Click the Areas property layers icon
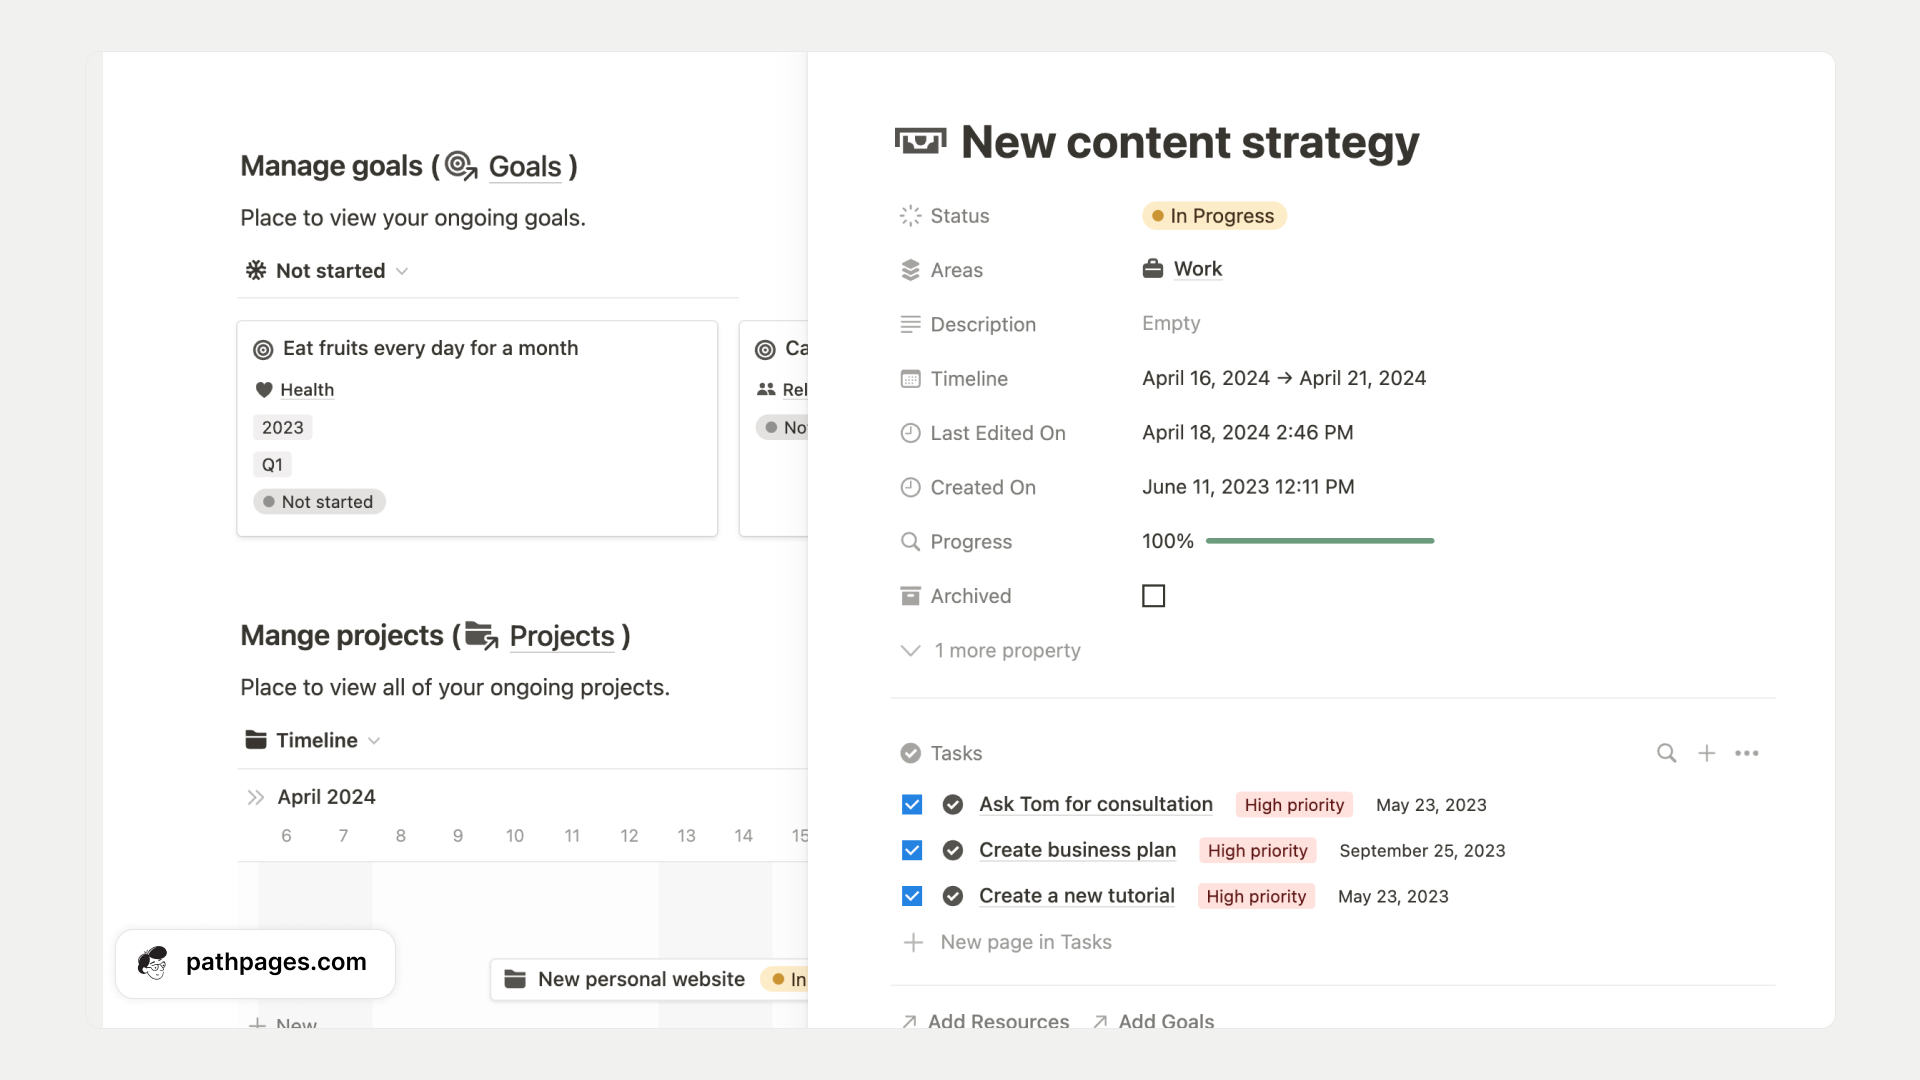The height and width of the screenshot is (1080, 1920). (910, 269)
